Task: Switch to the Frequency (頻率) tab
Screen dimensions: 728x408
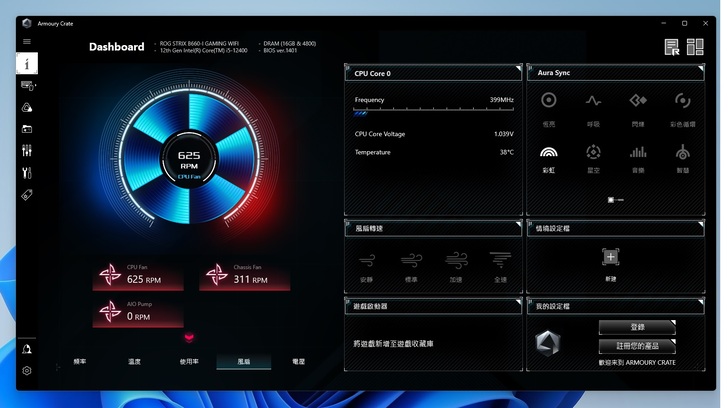Action: pyautogui.click(x=80, y=362)
